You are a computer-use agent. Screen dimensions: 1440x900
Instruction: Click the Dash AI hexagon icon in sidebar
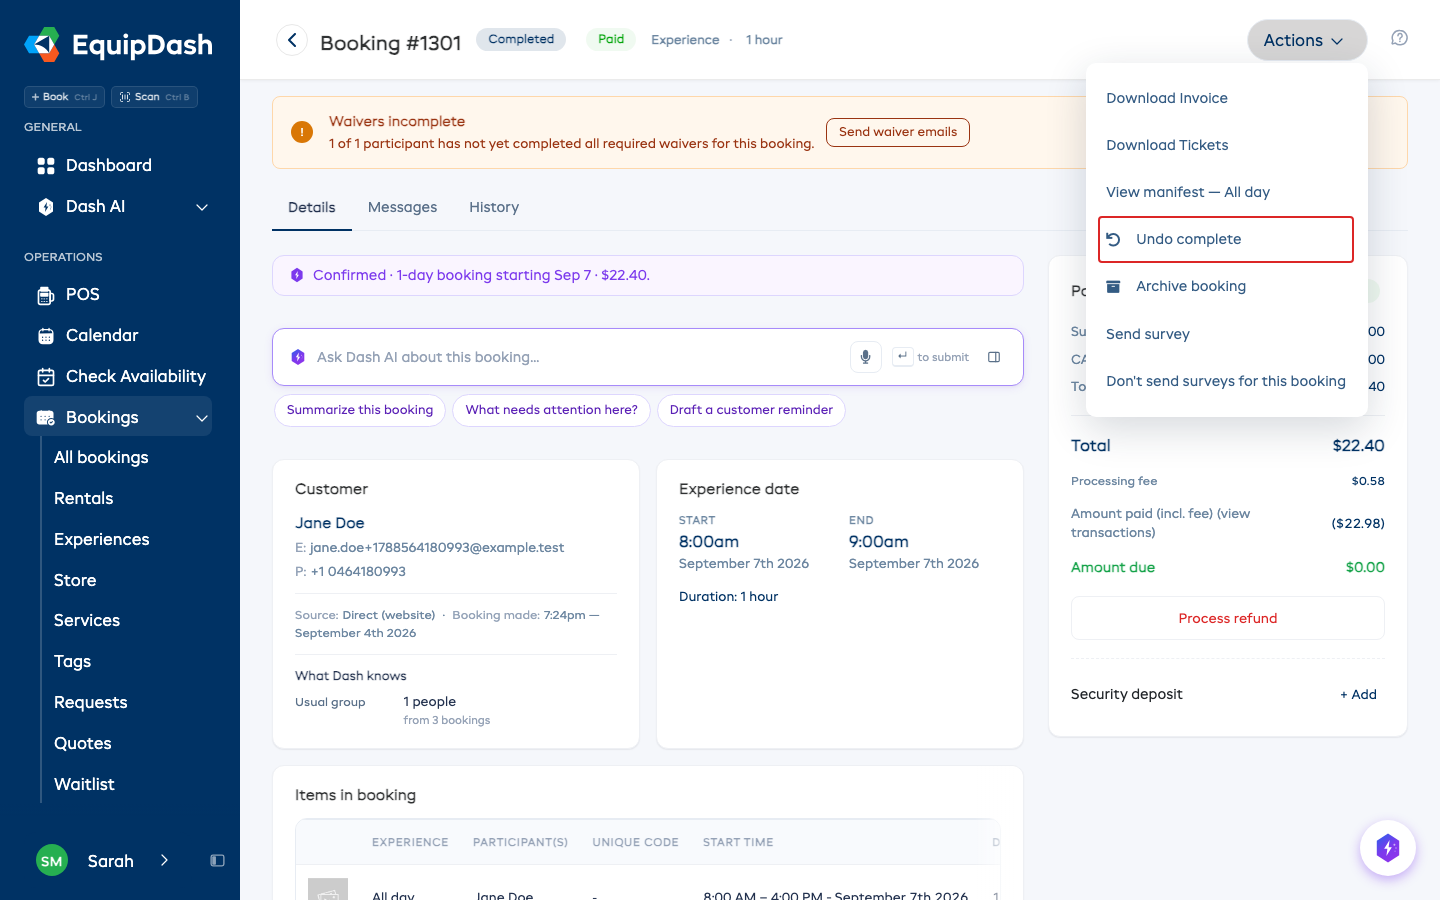[46, 207]
